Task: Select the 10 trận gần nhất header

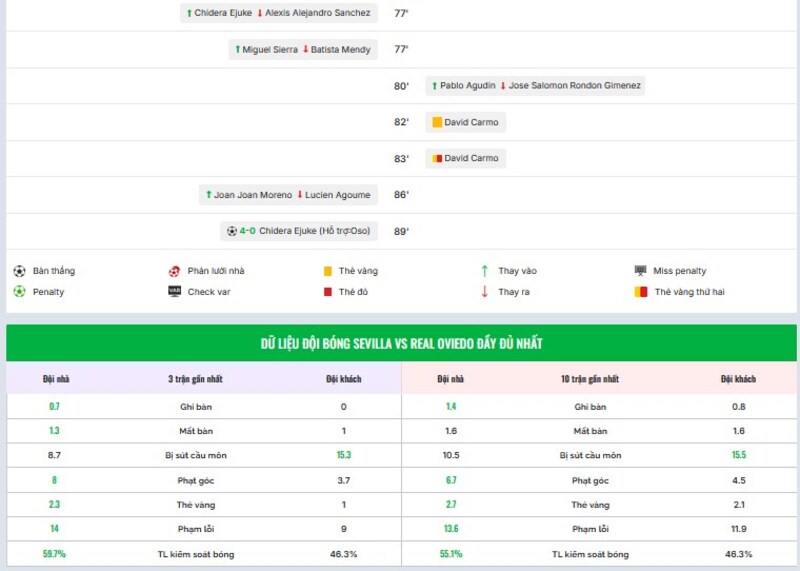Action: [x=589, y=379]
